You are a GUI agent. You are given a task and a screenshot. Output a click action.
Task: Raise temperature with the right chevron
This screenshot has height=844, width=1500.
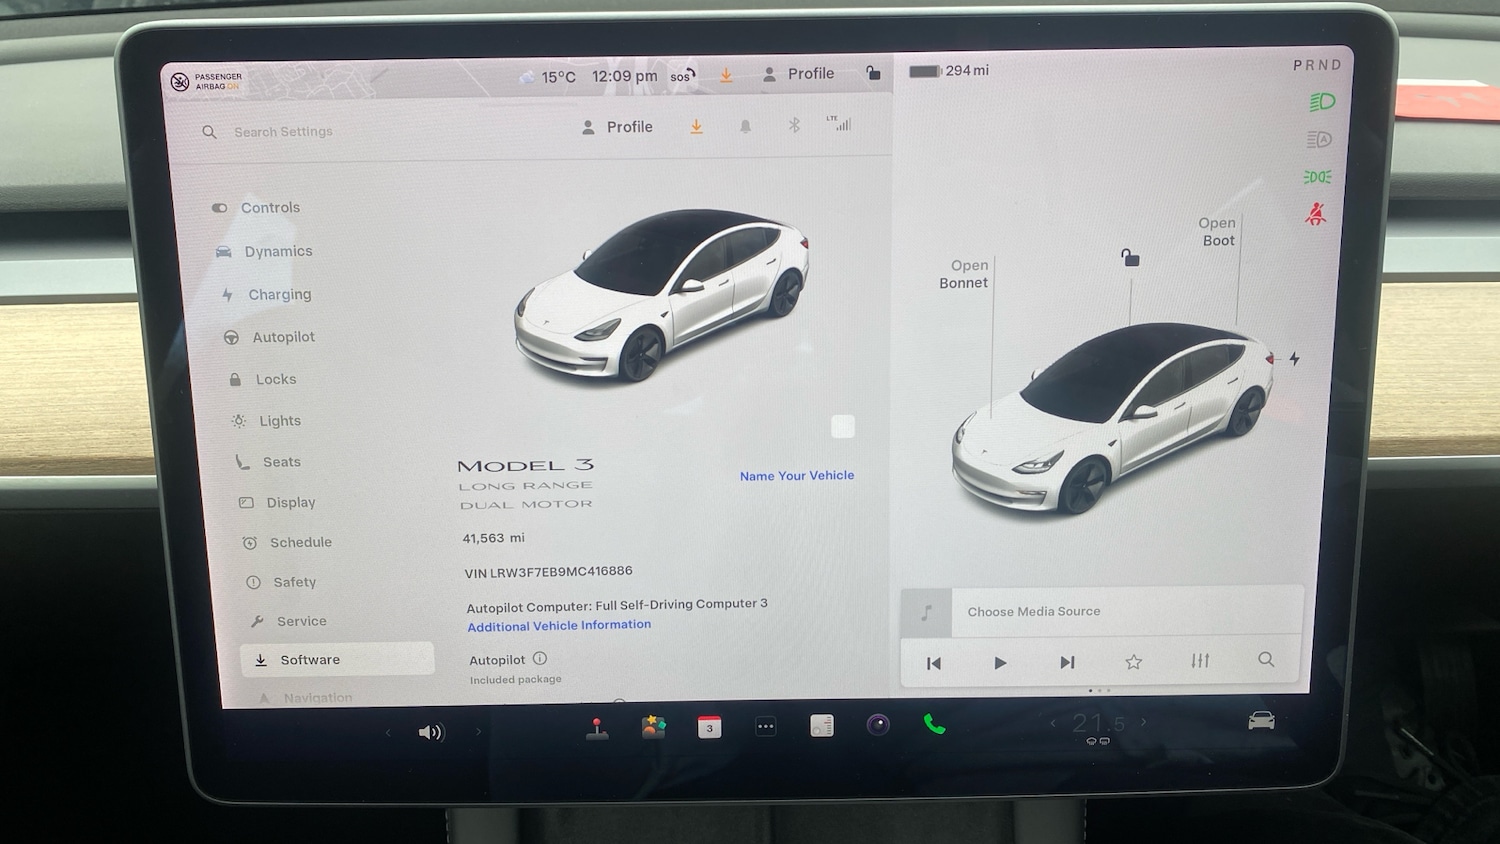[x=1143, y=721]
